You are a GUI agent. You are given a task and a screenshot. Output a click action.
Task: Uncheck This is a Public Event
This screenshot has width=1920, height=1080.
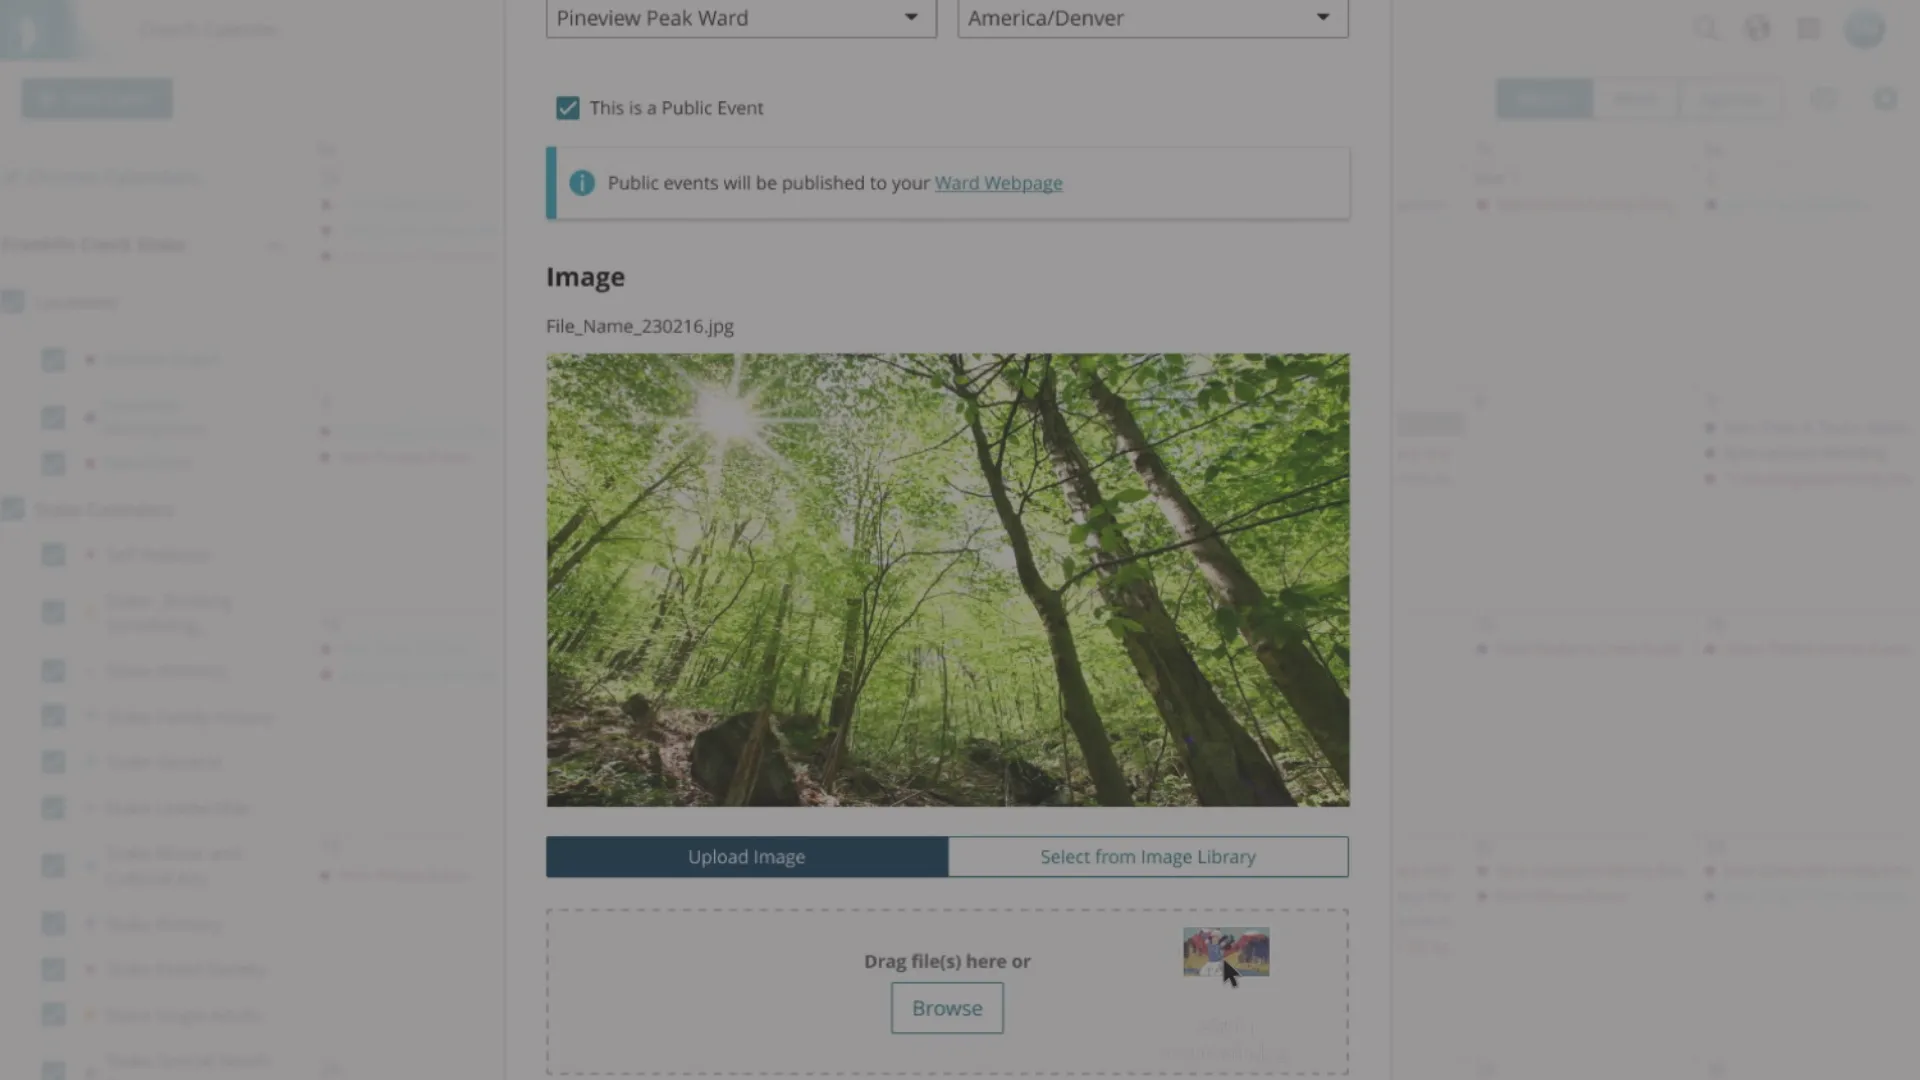[x=567, y=108]
